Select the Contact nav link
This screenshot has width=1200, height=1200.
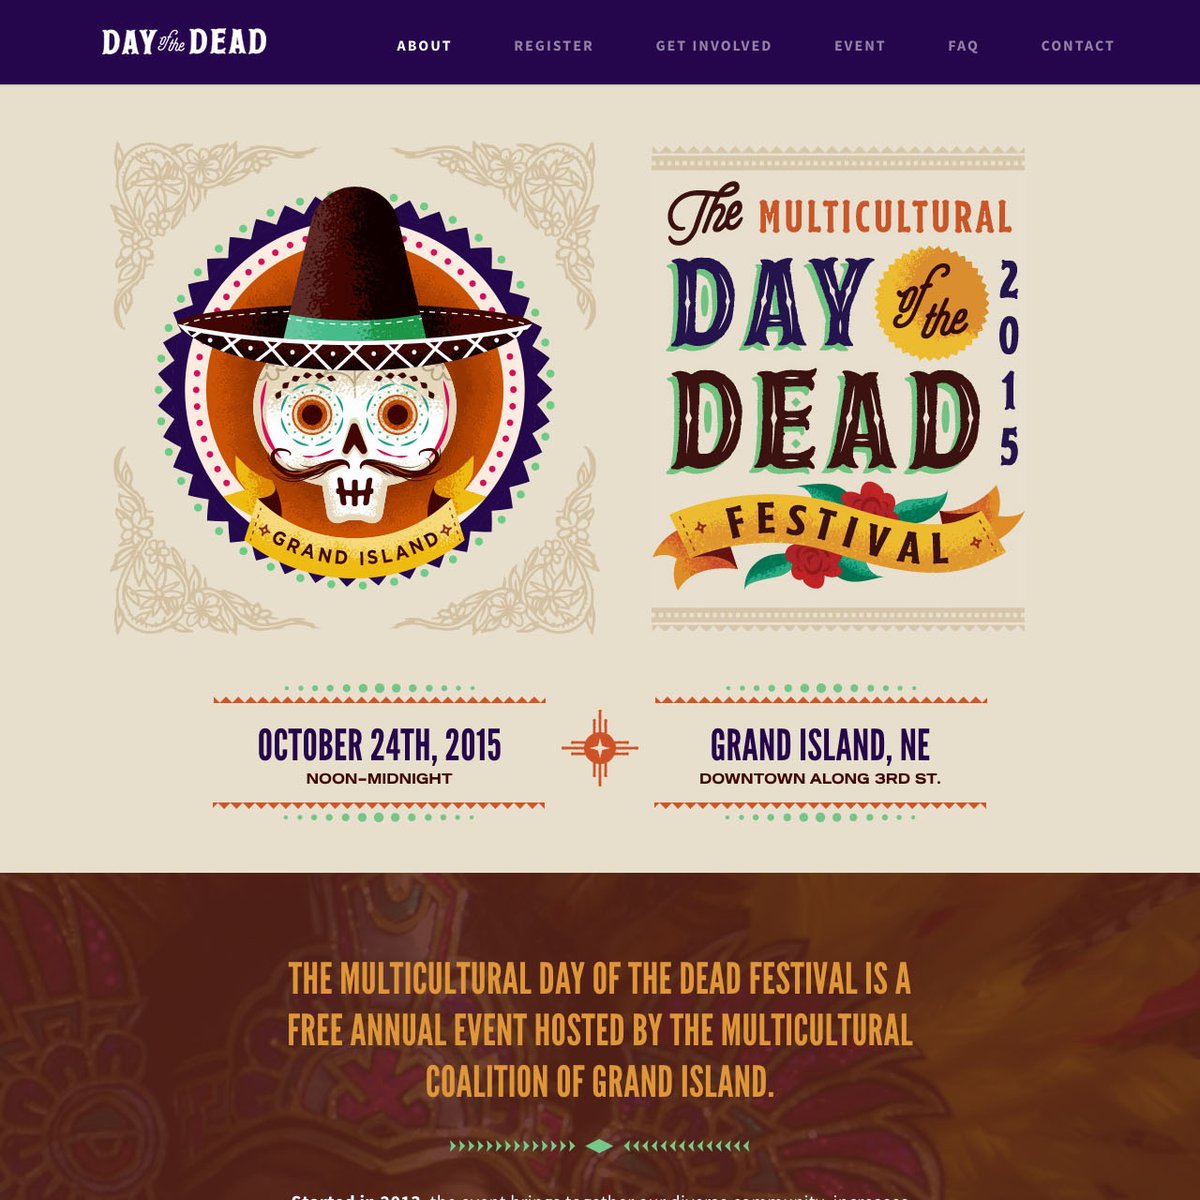point(1077,46)
